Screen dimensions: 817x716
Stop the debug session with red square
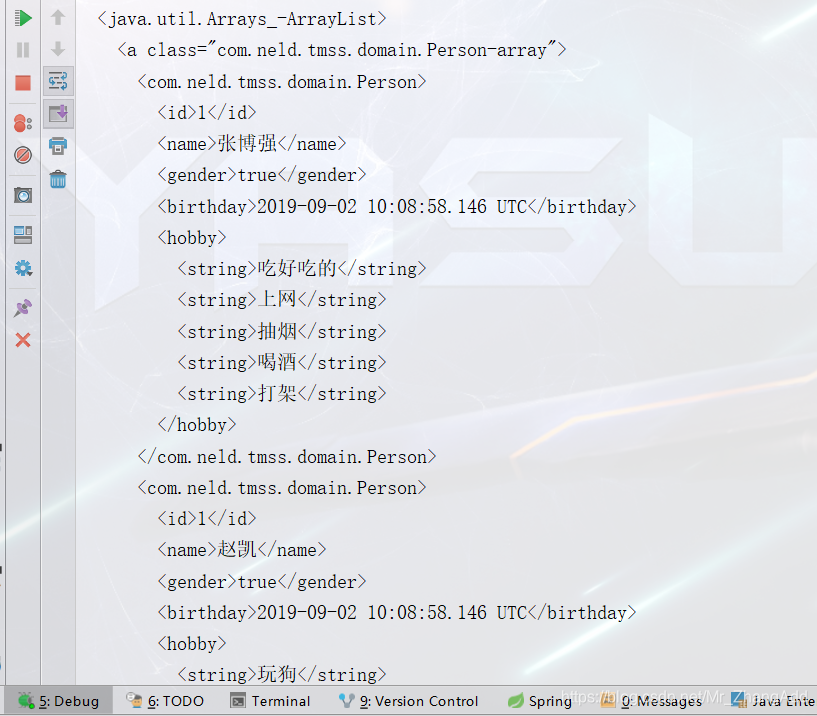[22, 82]
